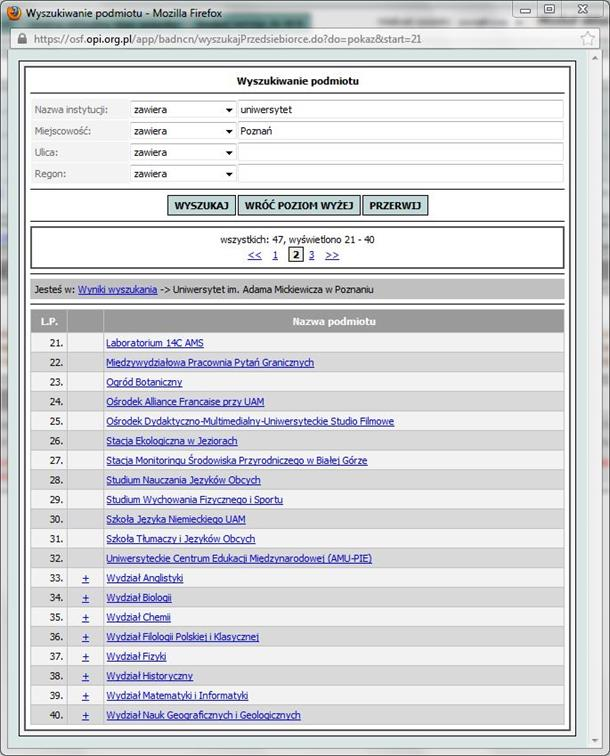The height and width of the screenshot is (756, 610).
Task: Select Ogród Botaniczny link
Action: click(x=144, y=382)
